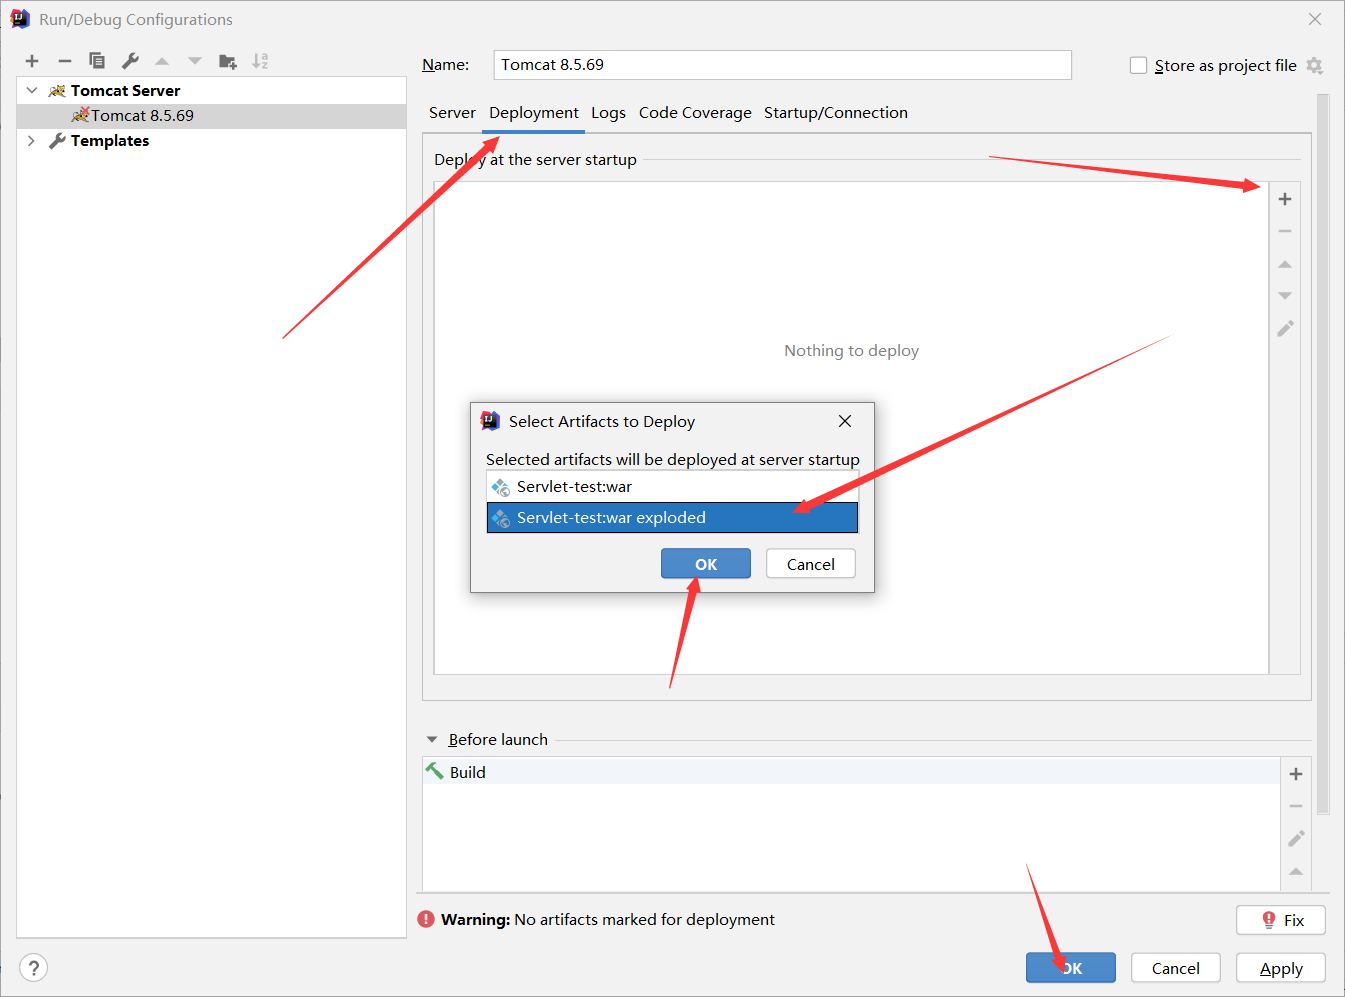
Task: Enable Store as project file checkbox
Action: (x=1138, y=65)
